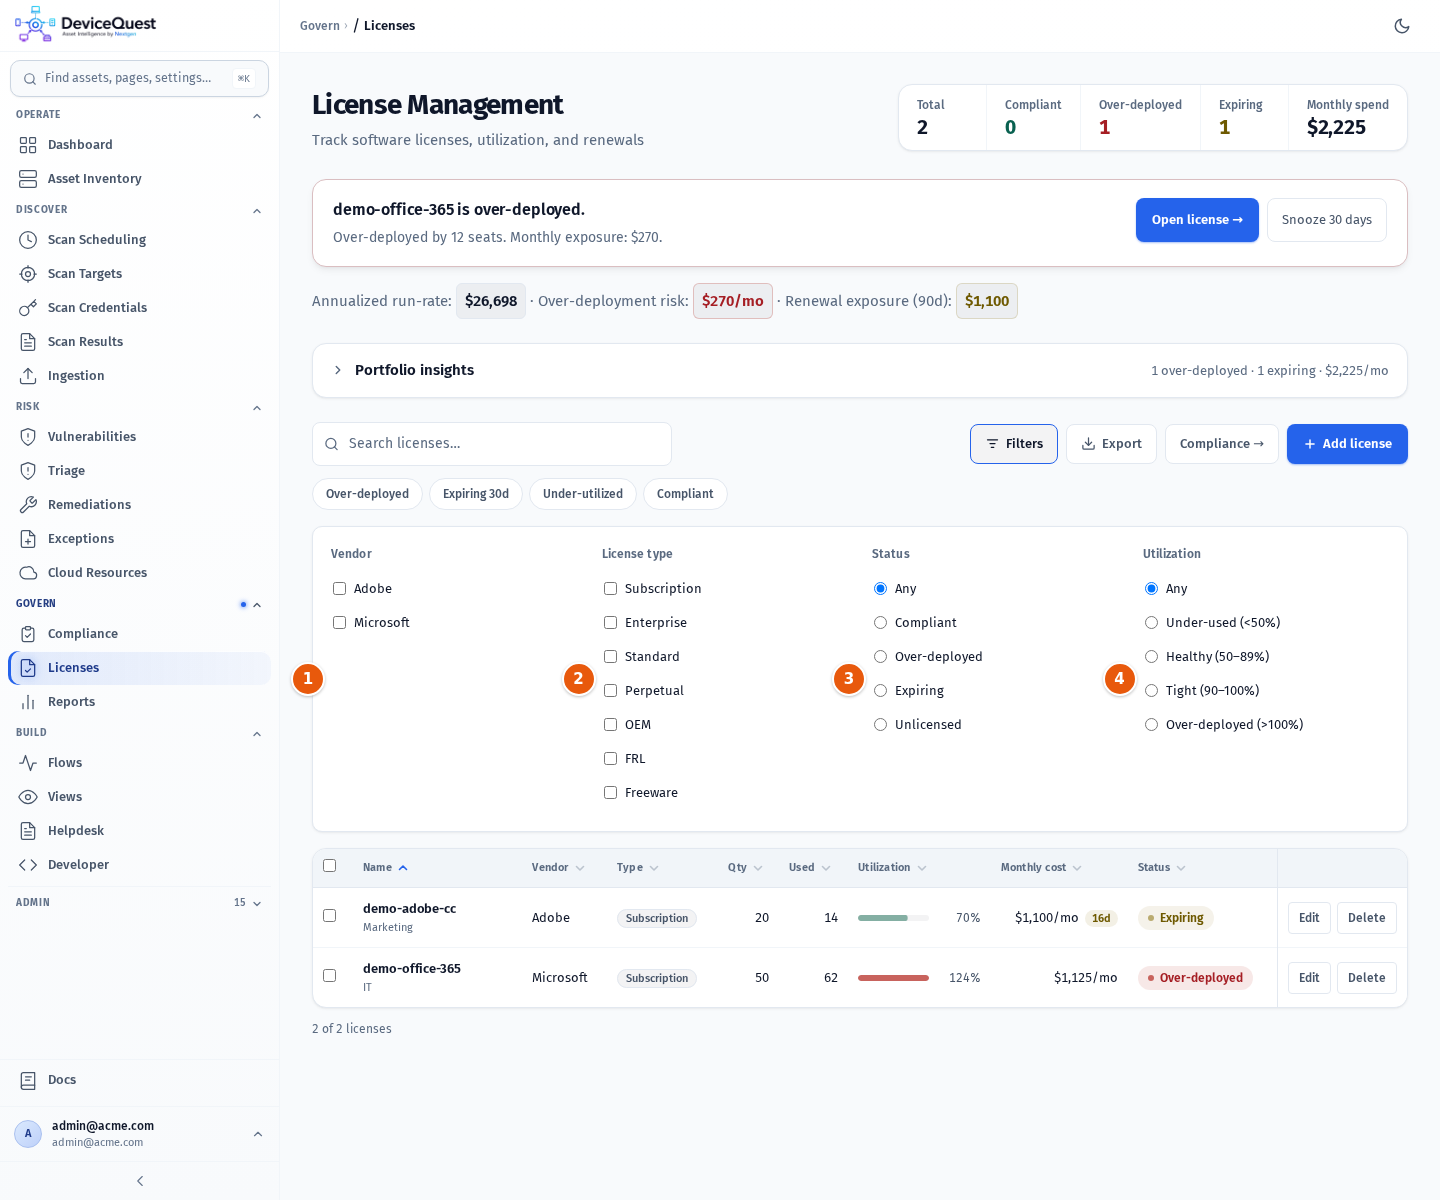The height and width of the screenshot is (1200, 1440).
Task: Click Snooze 30 days button
Action: coord(1327,220)
